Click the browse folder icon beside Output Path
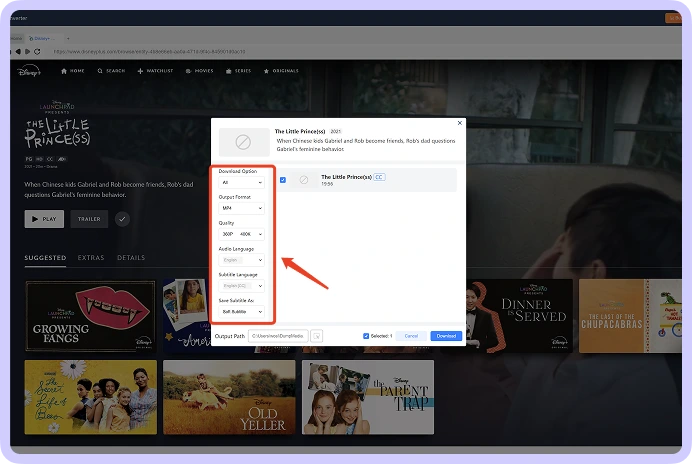The width and height of the screenshot is (692, 464). coord(318,336)
